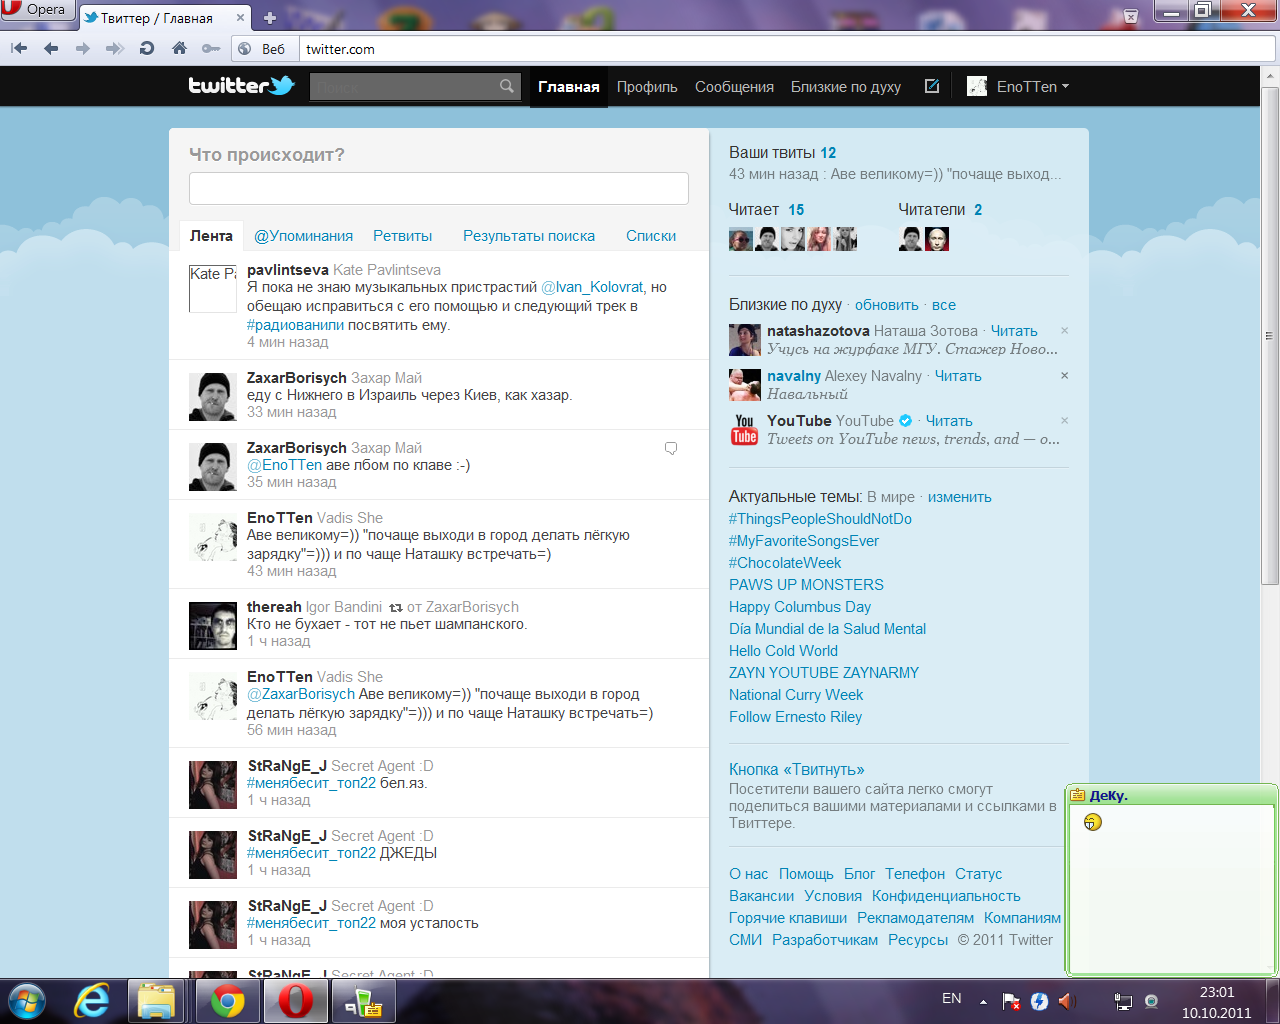This screenshot has width=1280, height=1024.
Task: Switch to the Результаты поиска tab
Action: [x=529, y=236]
